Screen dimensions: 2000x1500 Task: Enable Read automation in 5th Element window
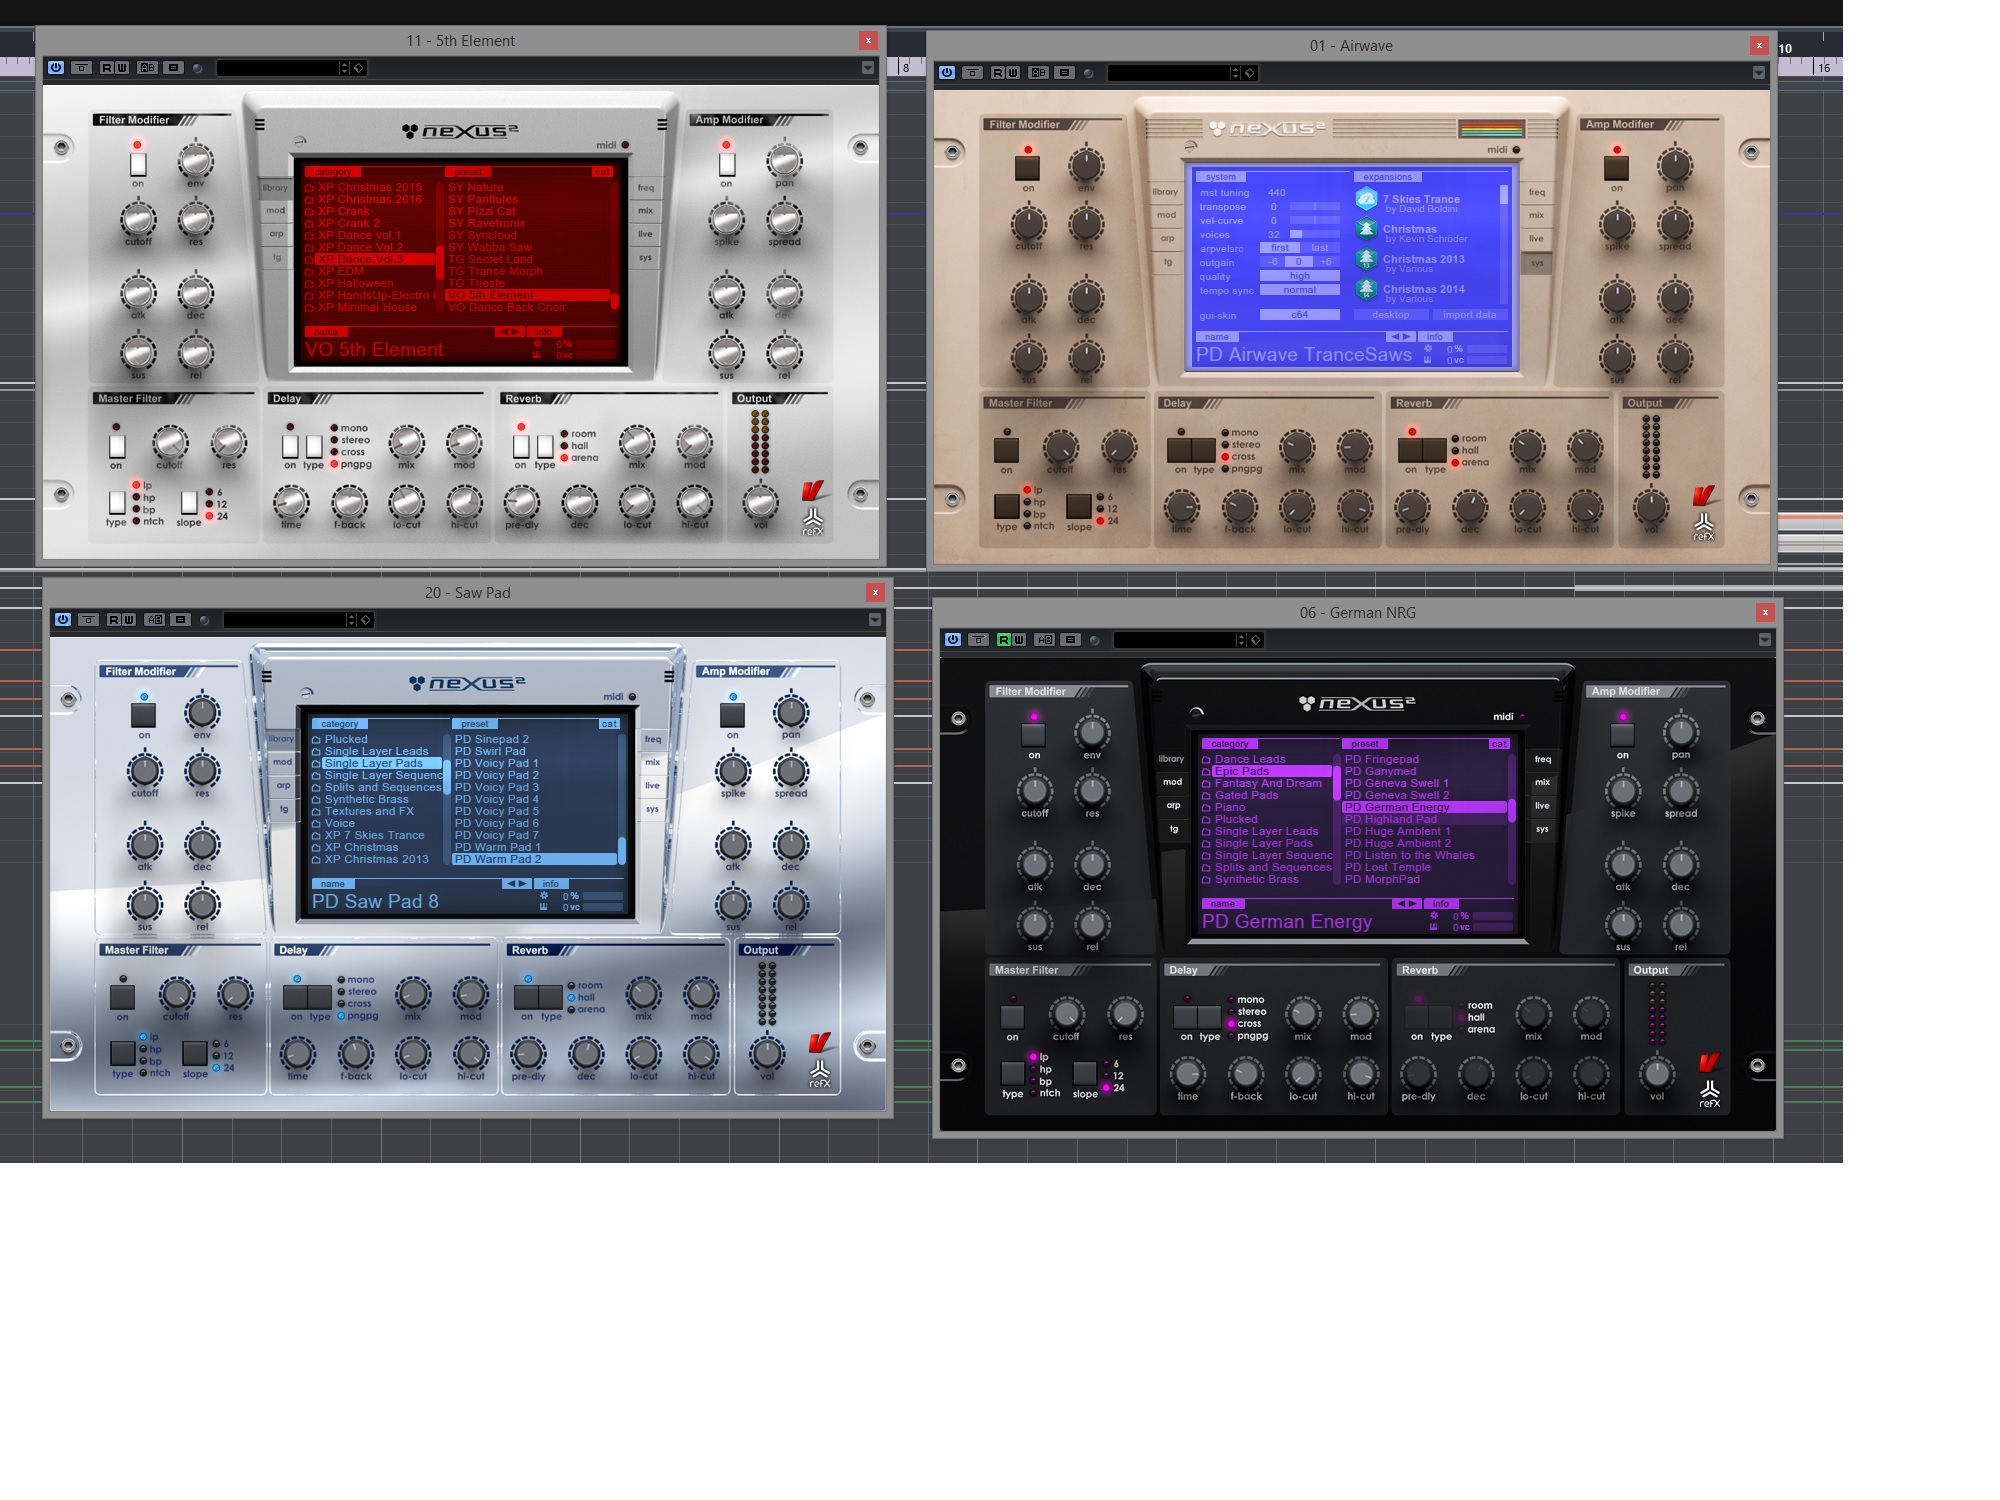(x=107, y=68)
